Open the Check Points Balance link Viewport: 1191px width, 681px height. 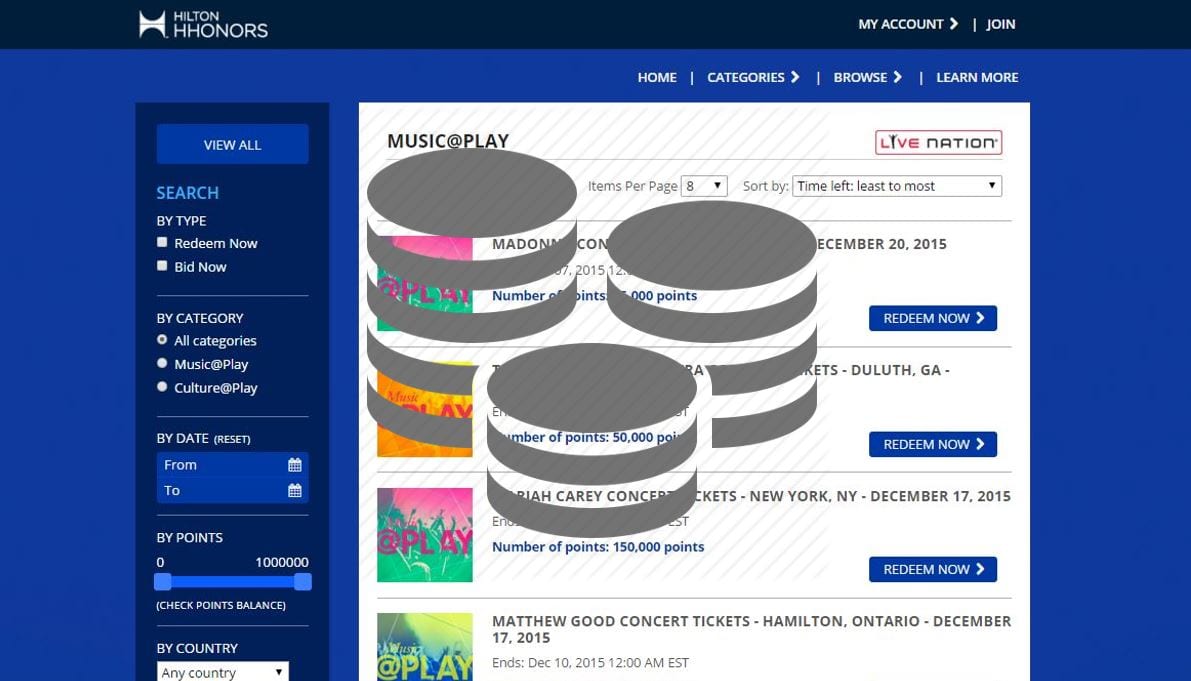coord(221,605)
